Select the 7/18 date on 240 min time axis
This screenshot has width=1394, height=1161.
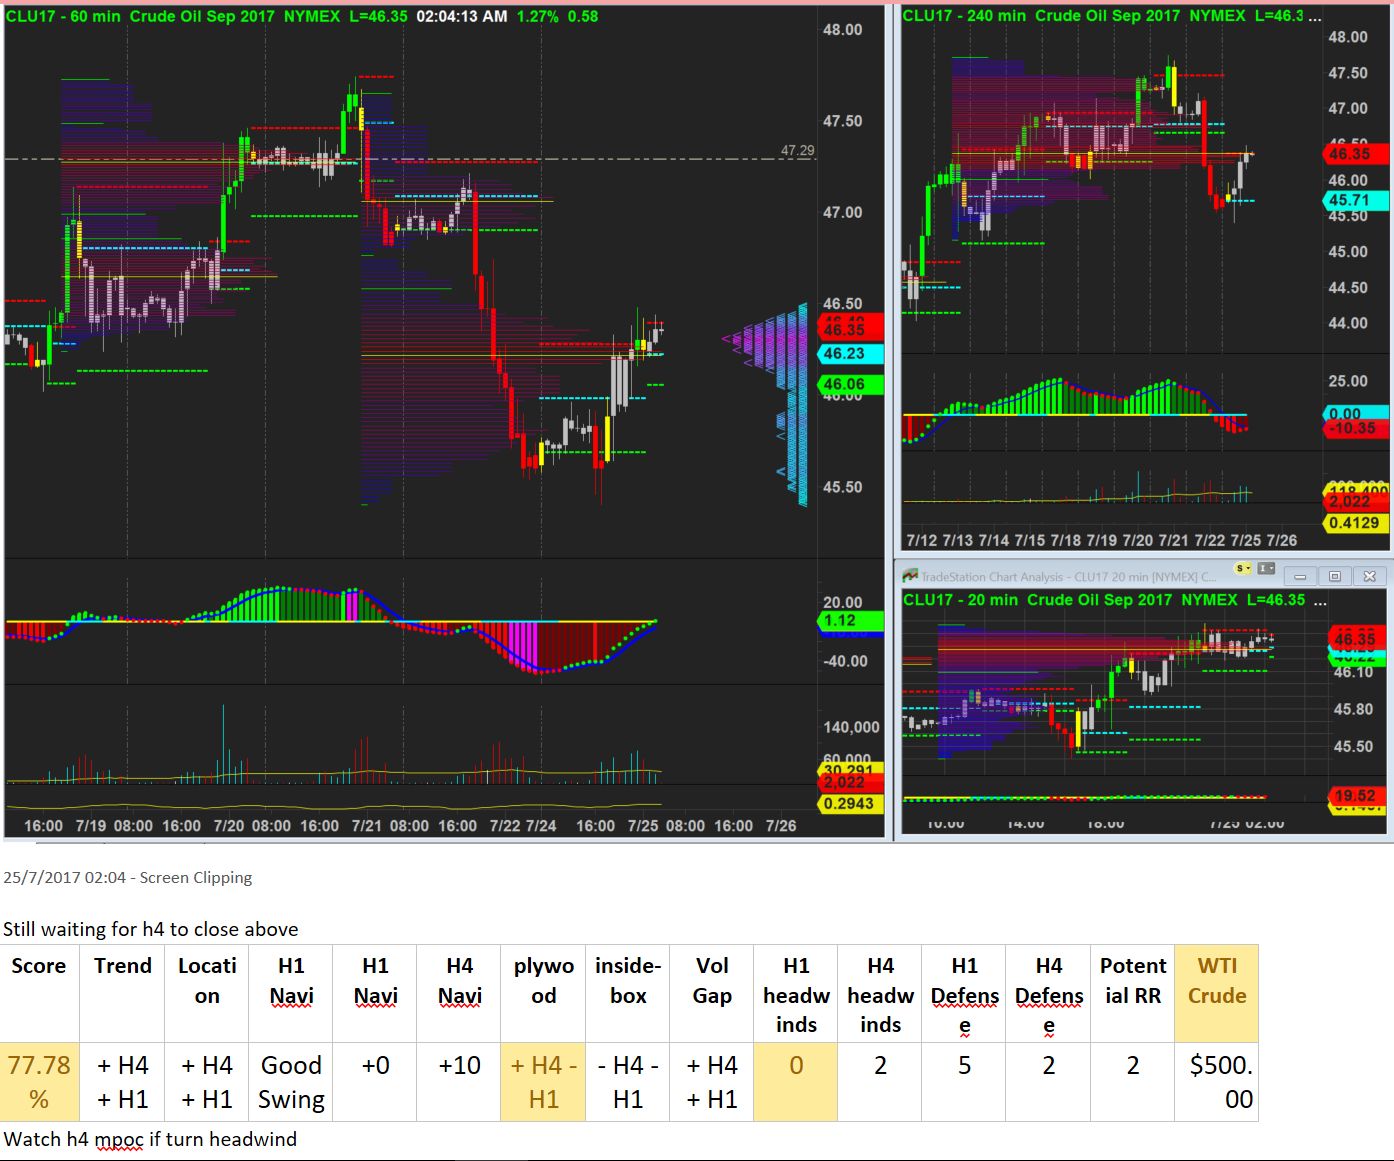[x=1065, y=540]
